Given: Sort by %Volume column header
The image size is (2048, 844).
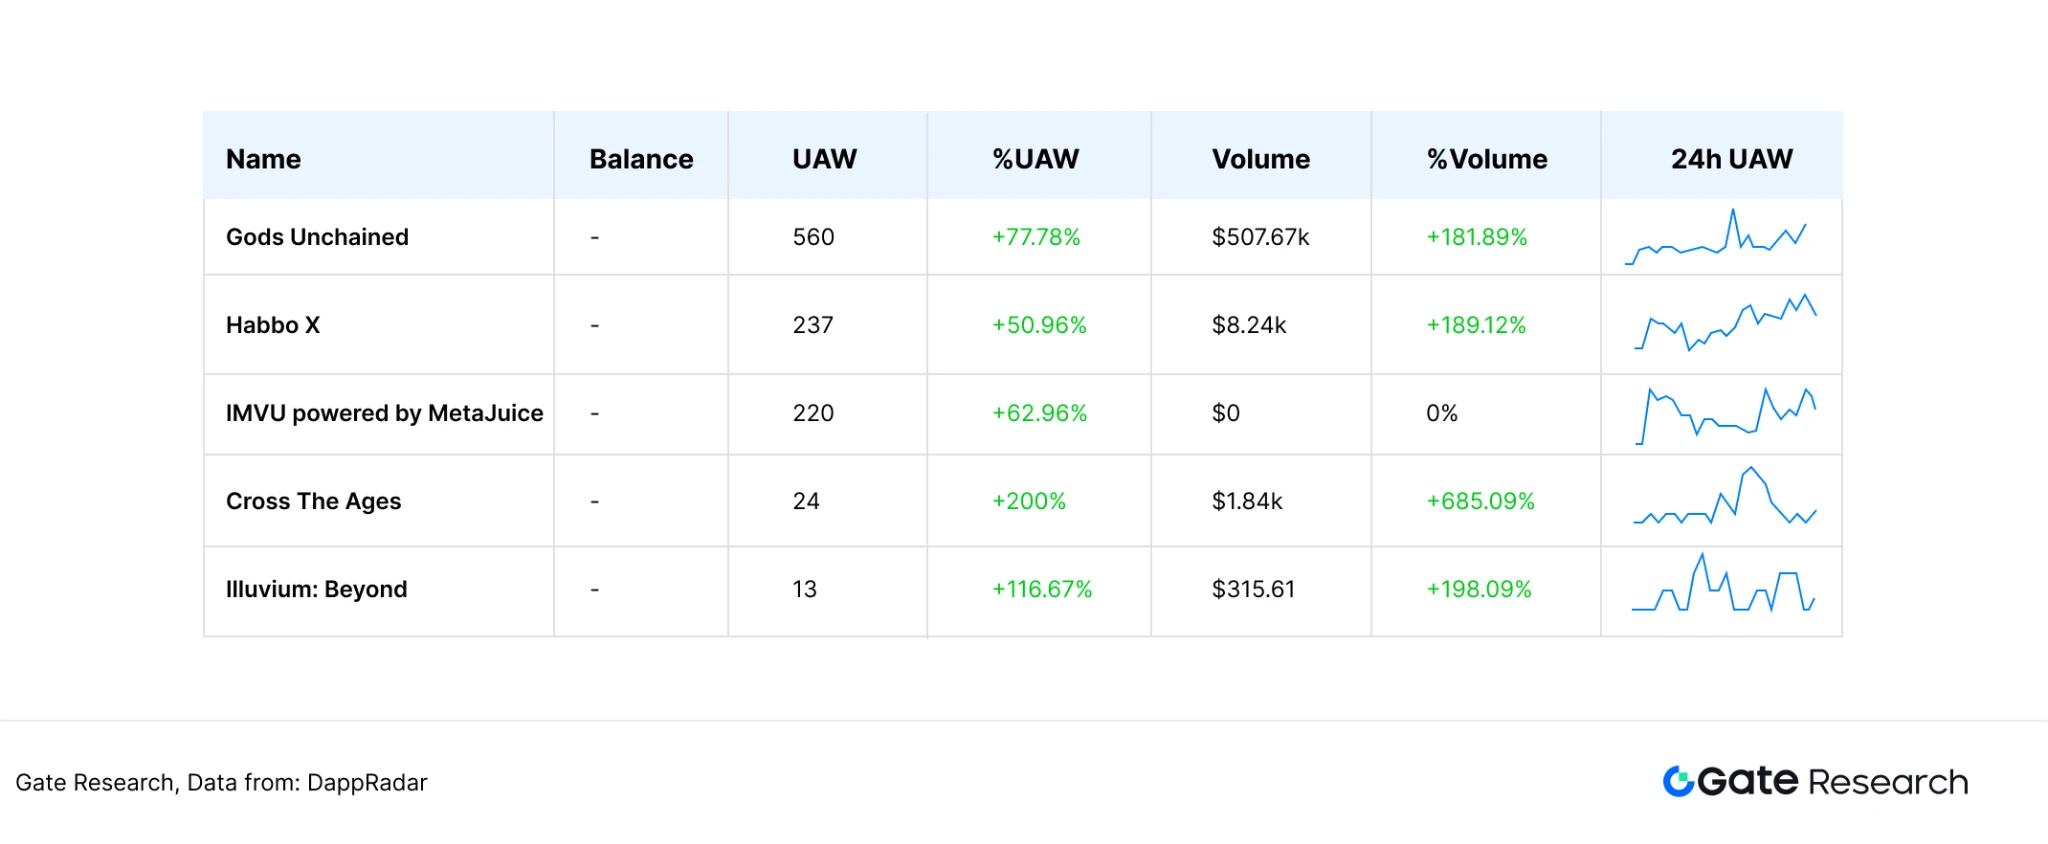Looking at the screenshot, I should coord(1486,159).
